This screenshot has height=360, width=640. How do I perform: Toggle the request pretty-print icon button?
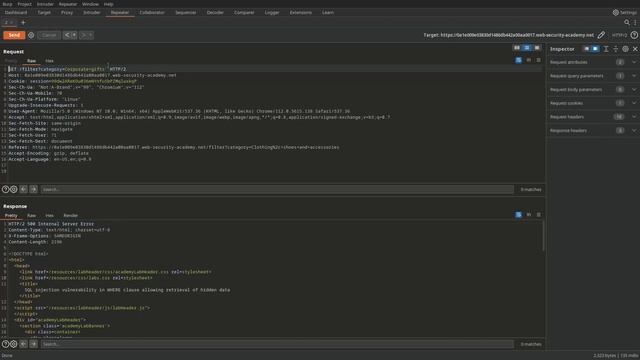pyautogui.click(x=518, y=60)
